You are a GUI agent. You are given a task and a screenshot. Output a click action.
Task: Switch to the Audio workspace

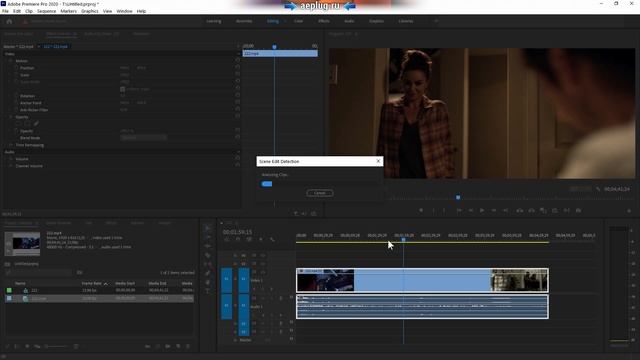pos(349,21)
